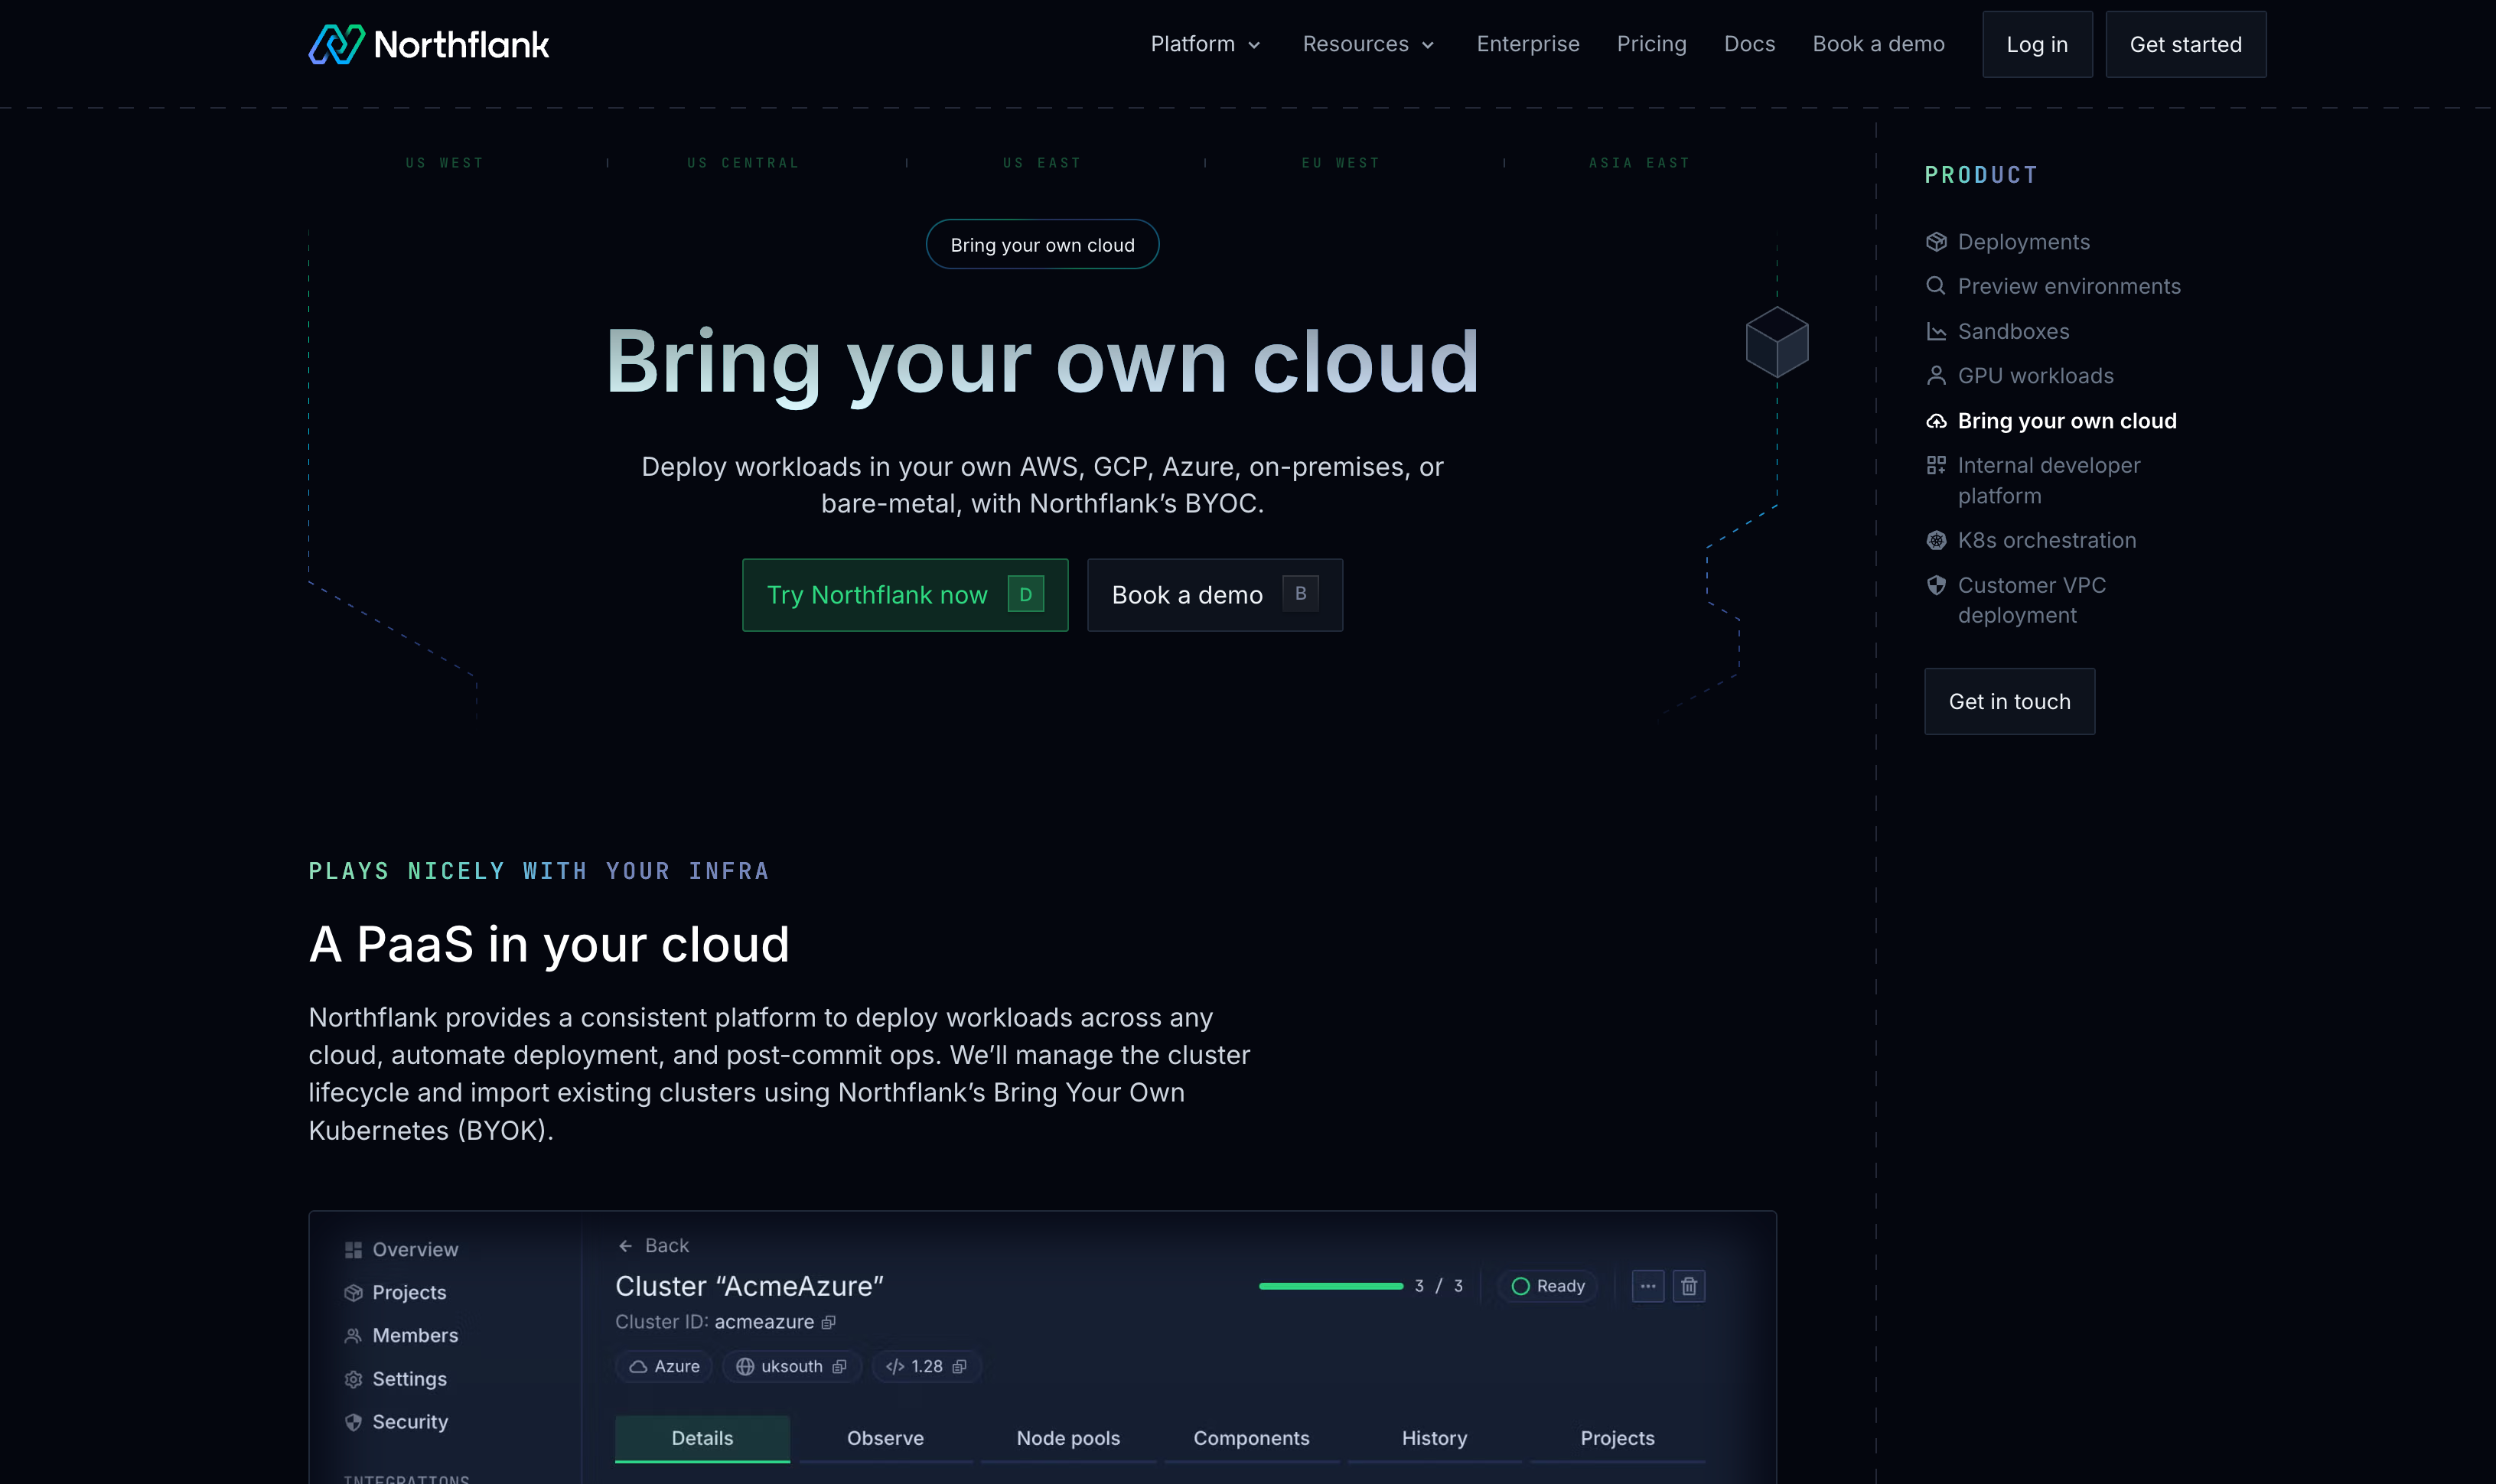Go to Pricing
The image size is (2496, 1484).
pyautogui.click(x=1652, y=44)
